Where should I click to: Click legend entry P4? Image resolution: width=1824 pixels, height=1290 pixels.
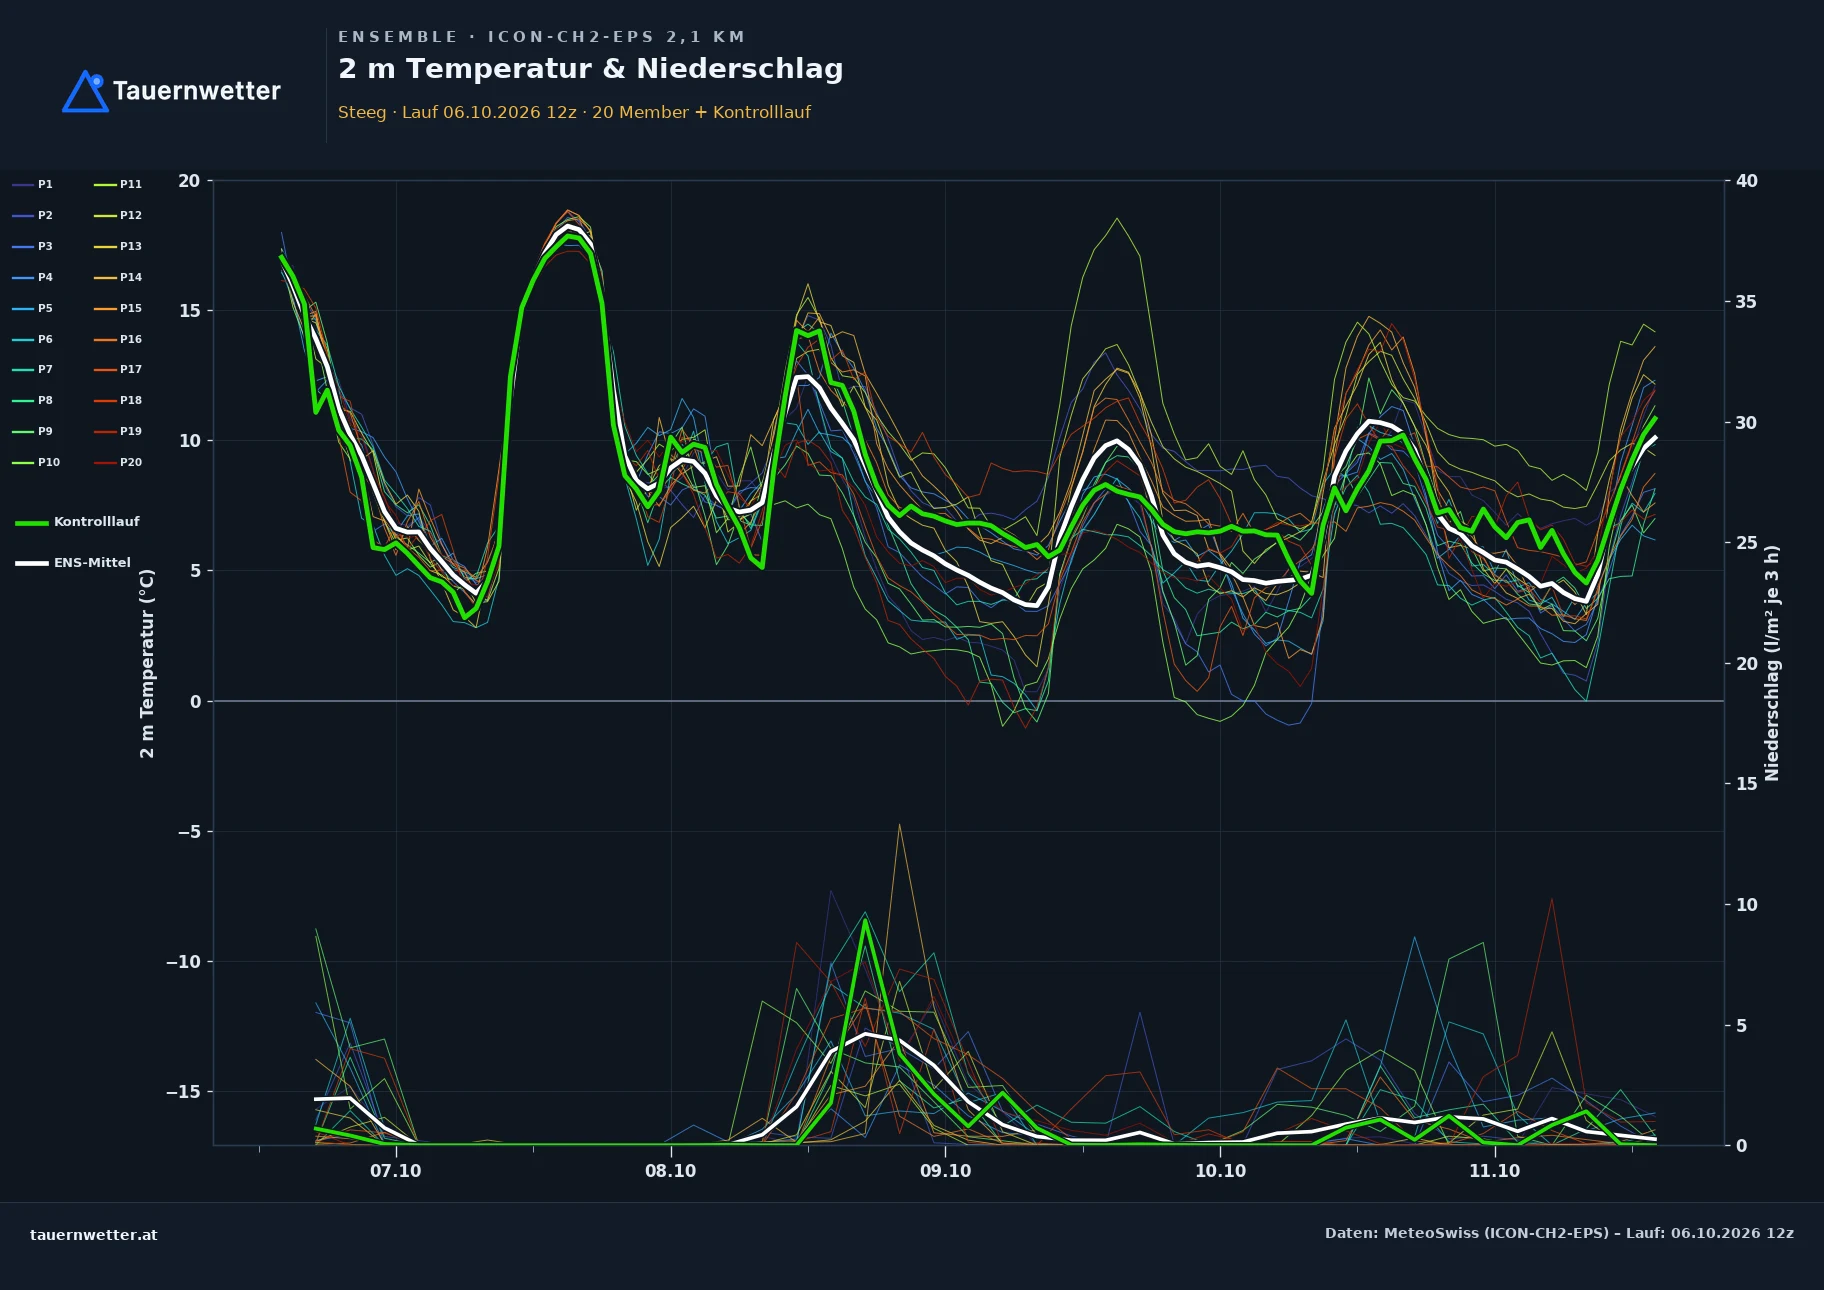pos(33,277)
